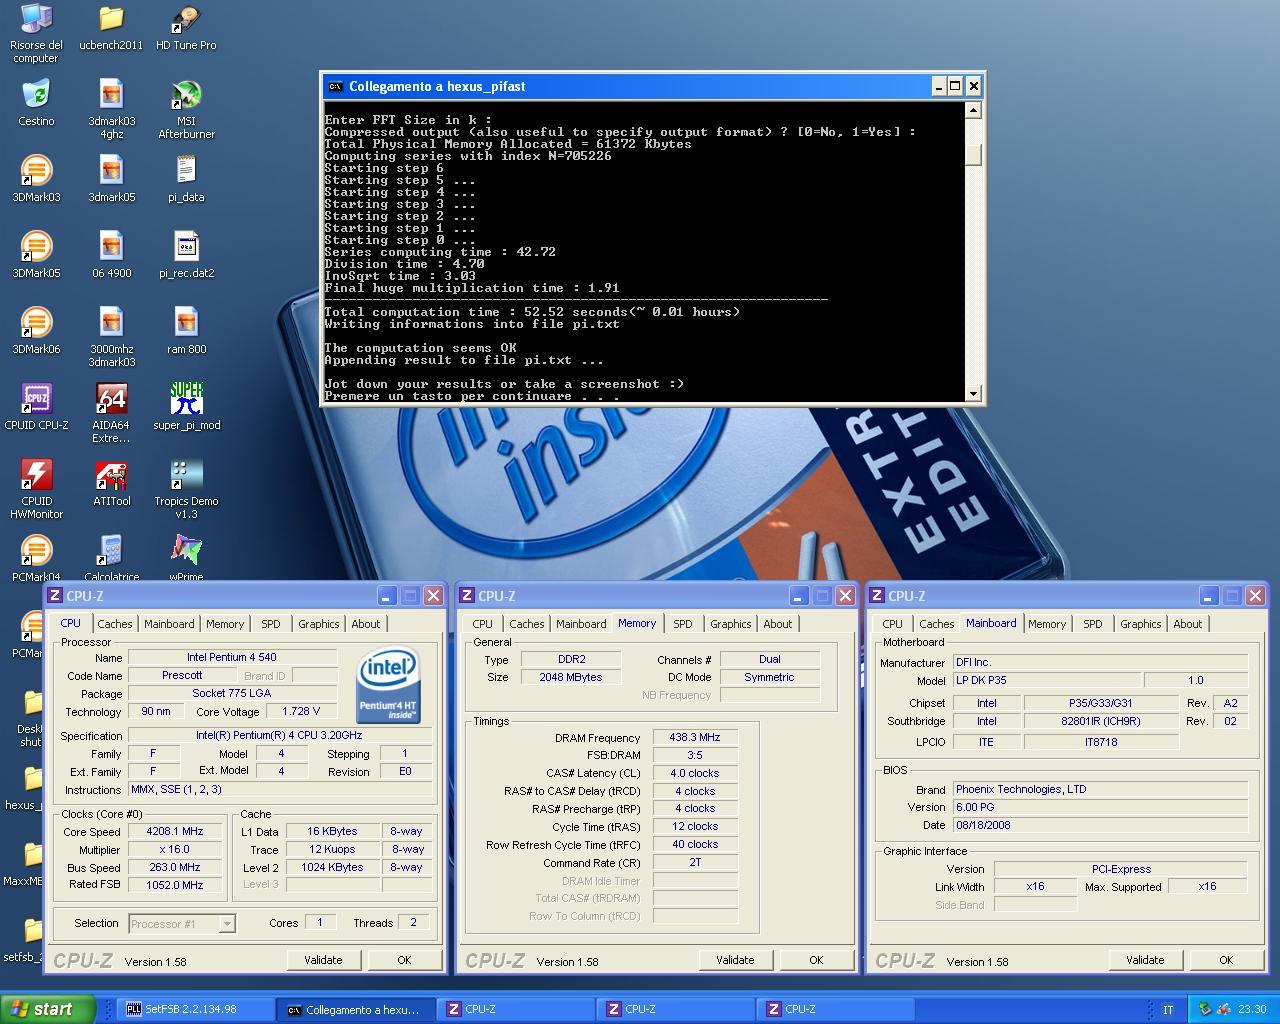This screenshot has width=1280, height=1024.
Task: Open SPD tab in middle CPU-Z window
Action: (x=682, y=624)
